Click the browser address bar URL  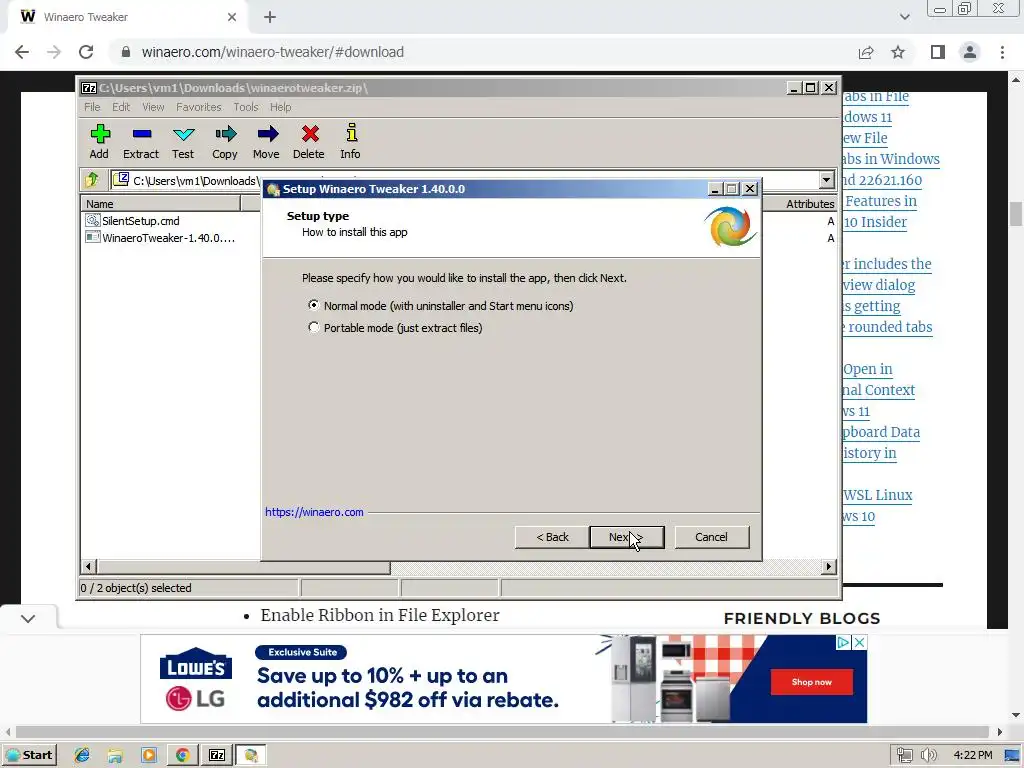coord(272,52)
